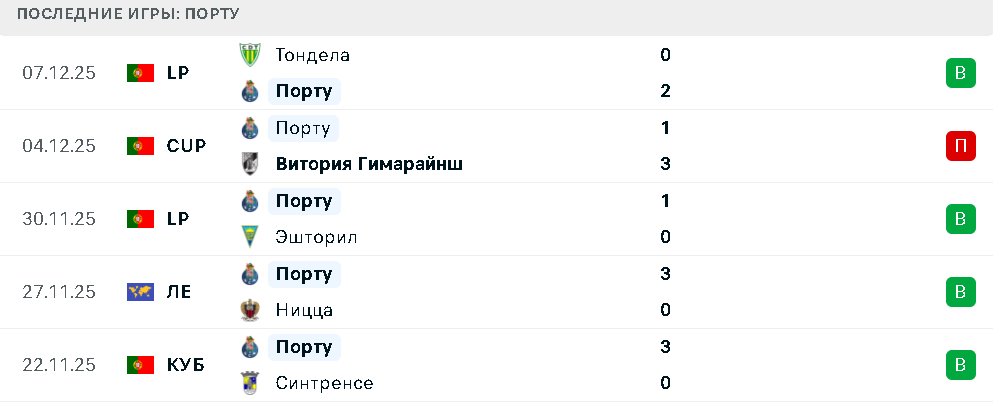Click the green В badge for 07.12.25 match

(x=960, y=73)
